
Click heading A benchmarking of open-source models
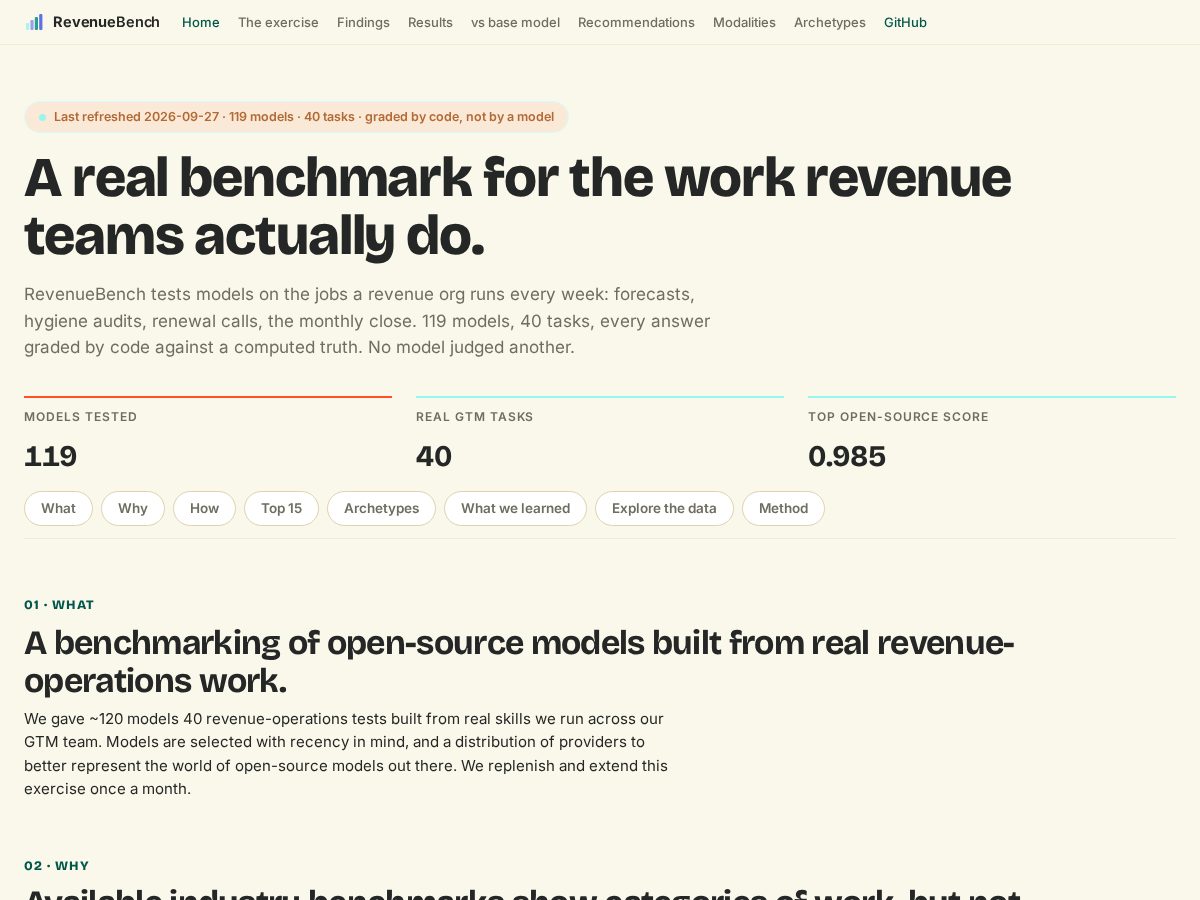pos(520,661)
